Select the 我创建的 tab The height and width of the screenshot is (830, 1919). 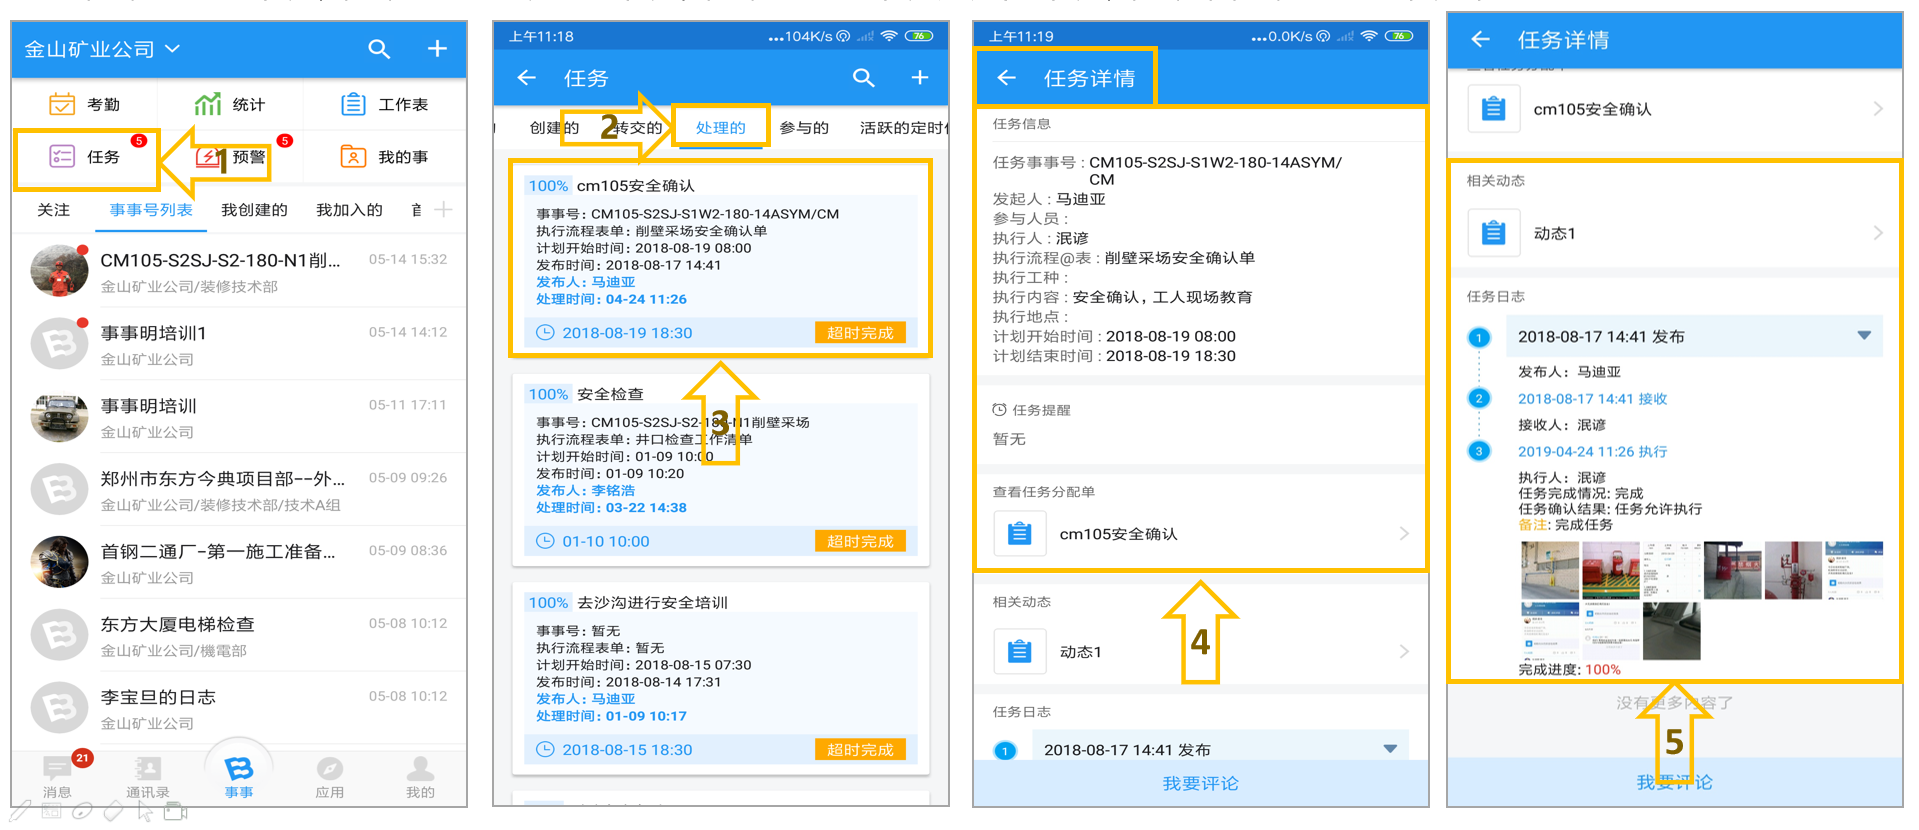click(x=254, y=210)
